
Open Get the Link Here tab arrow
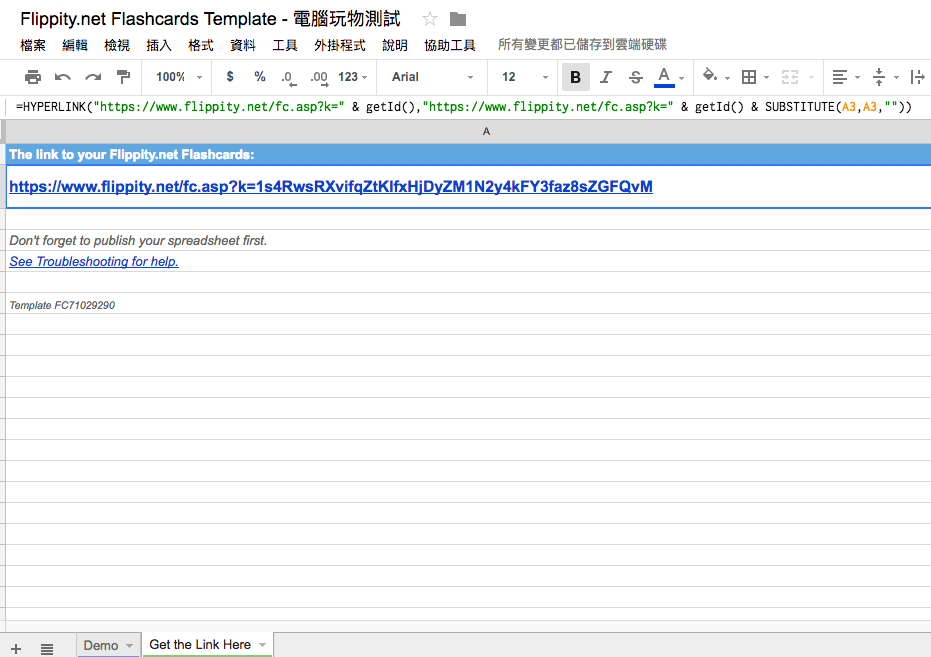(x=262, y=645)
